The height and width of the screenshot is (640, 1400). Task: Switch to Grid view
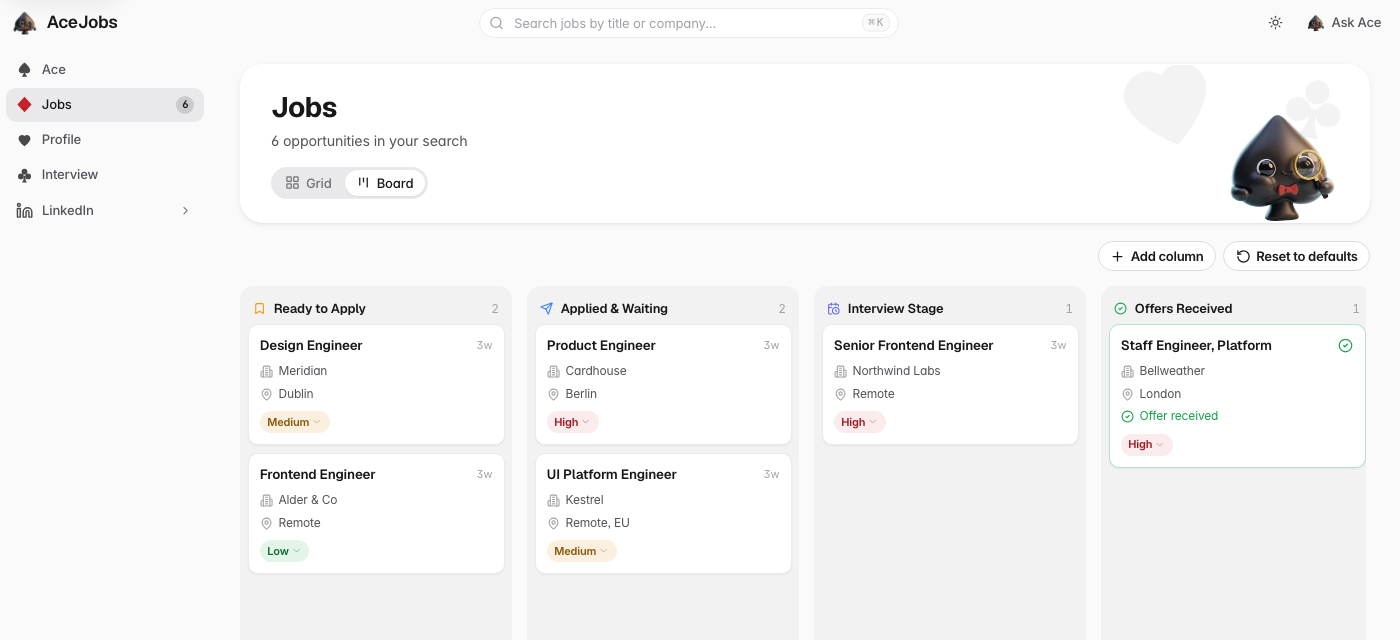[x=309, y=183]
